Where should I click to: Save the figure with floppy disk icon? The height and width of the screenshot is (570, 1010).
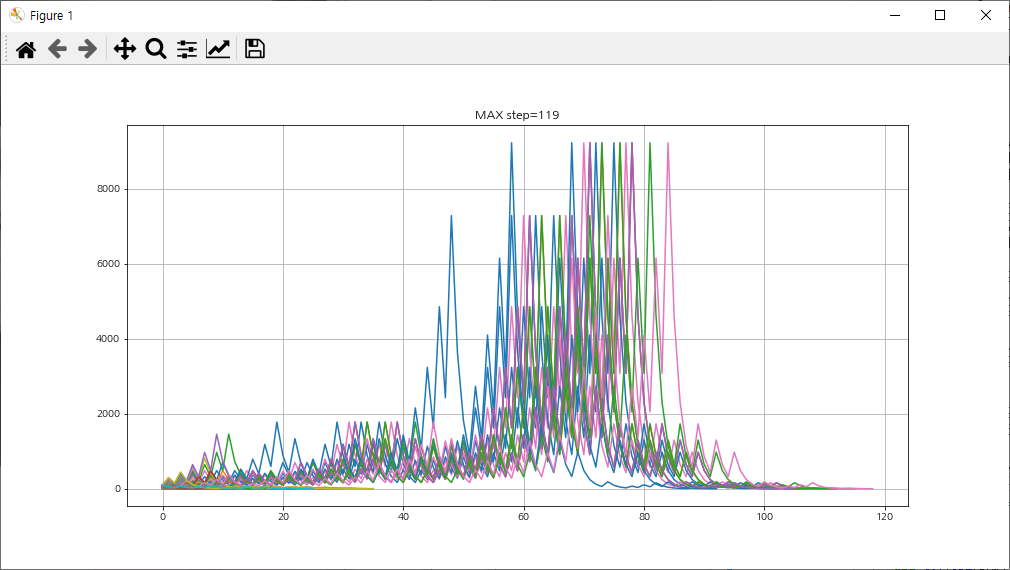tap(254, 49)
